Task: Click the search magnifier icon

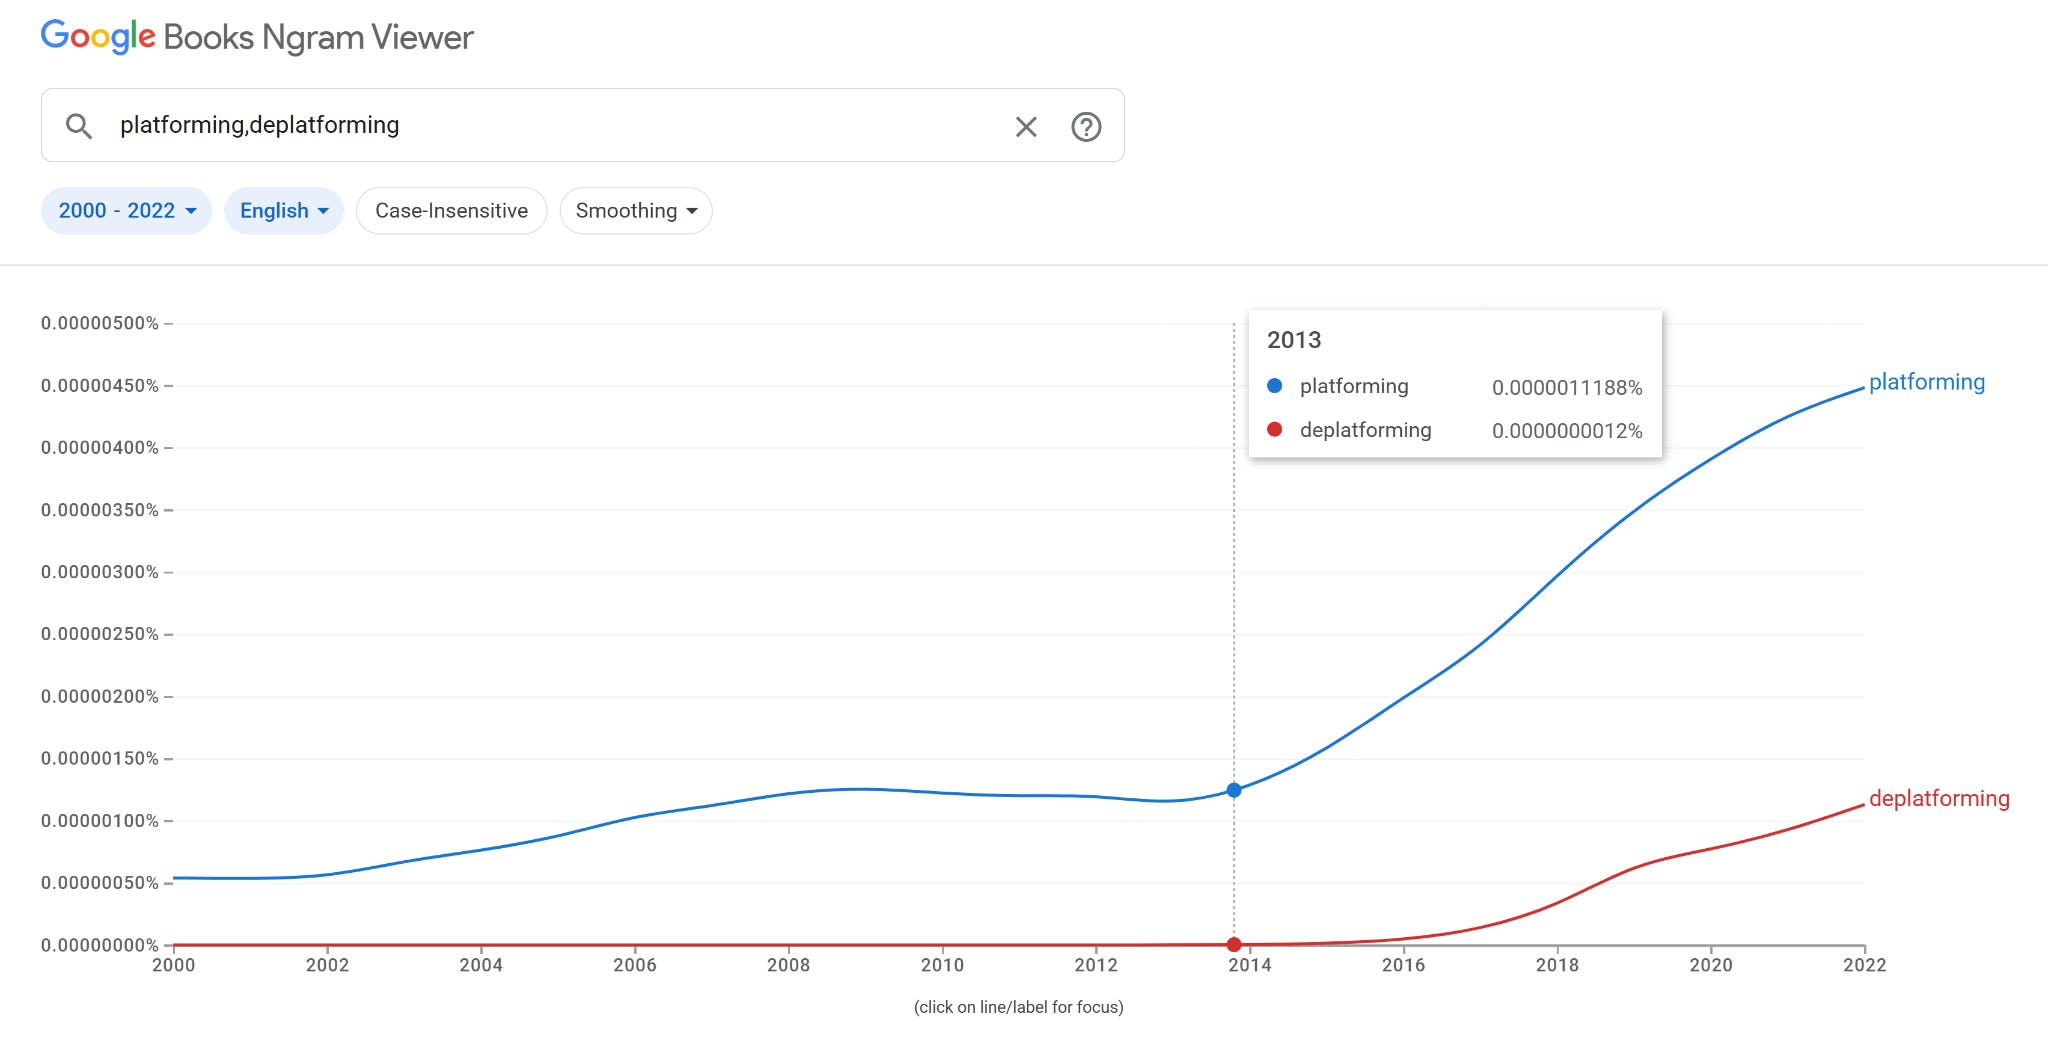Action: coord(79,126)
